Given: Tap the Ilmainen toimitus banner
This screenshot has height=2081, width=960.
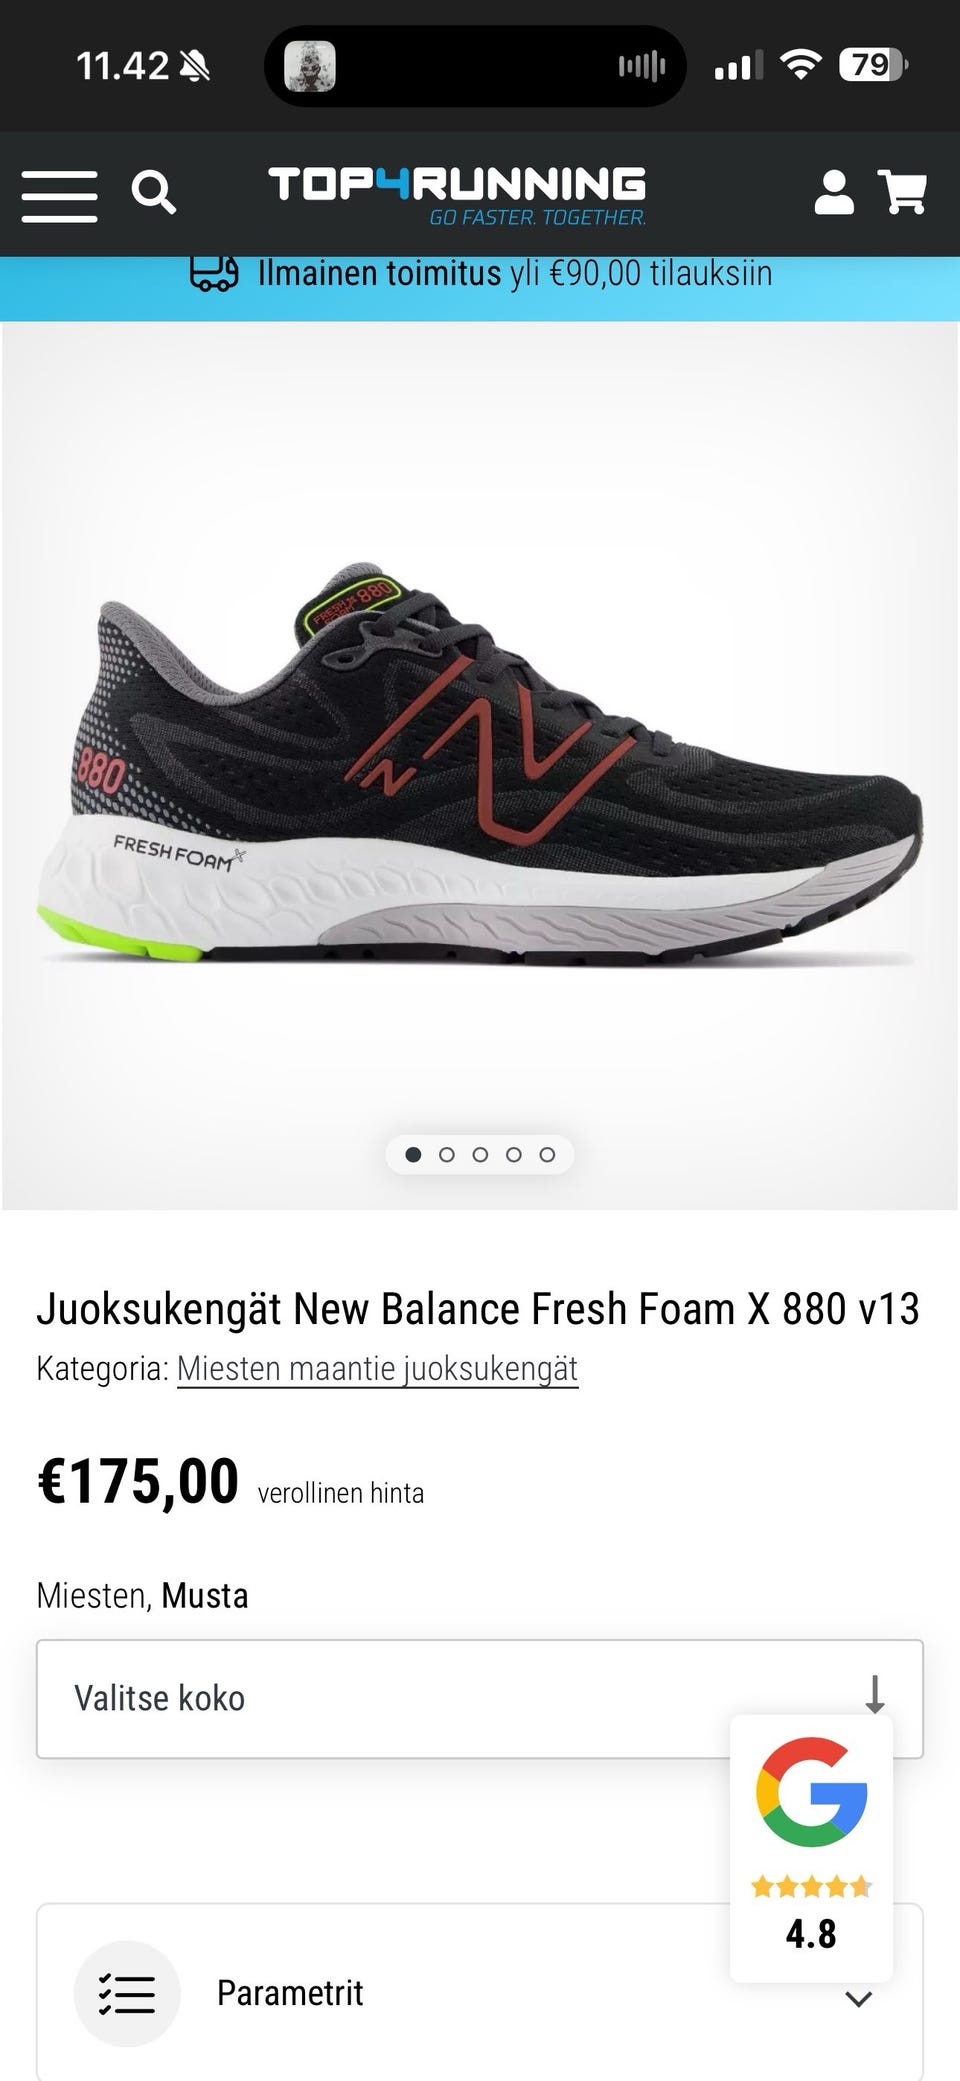Looking at the screenshot, I should (x=480, y=288).
